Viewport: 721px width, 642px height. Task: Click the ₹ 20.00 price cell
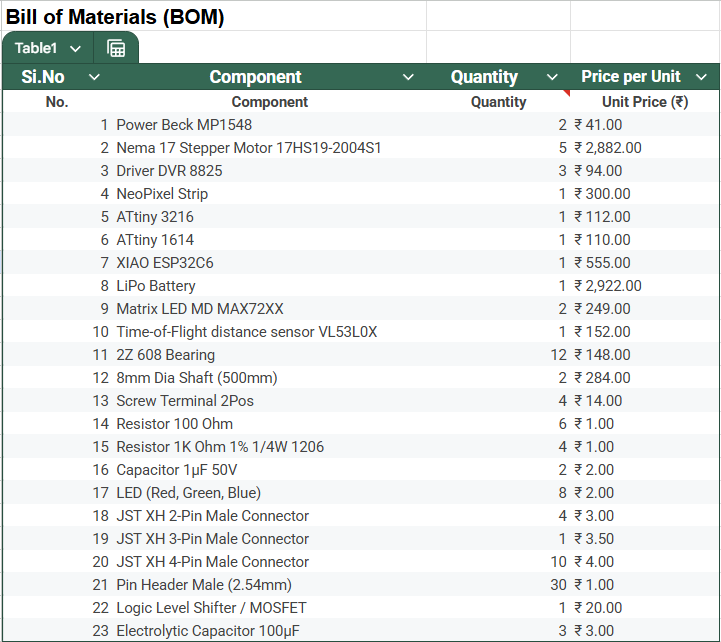[x=645, y=608]
